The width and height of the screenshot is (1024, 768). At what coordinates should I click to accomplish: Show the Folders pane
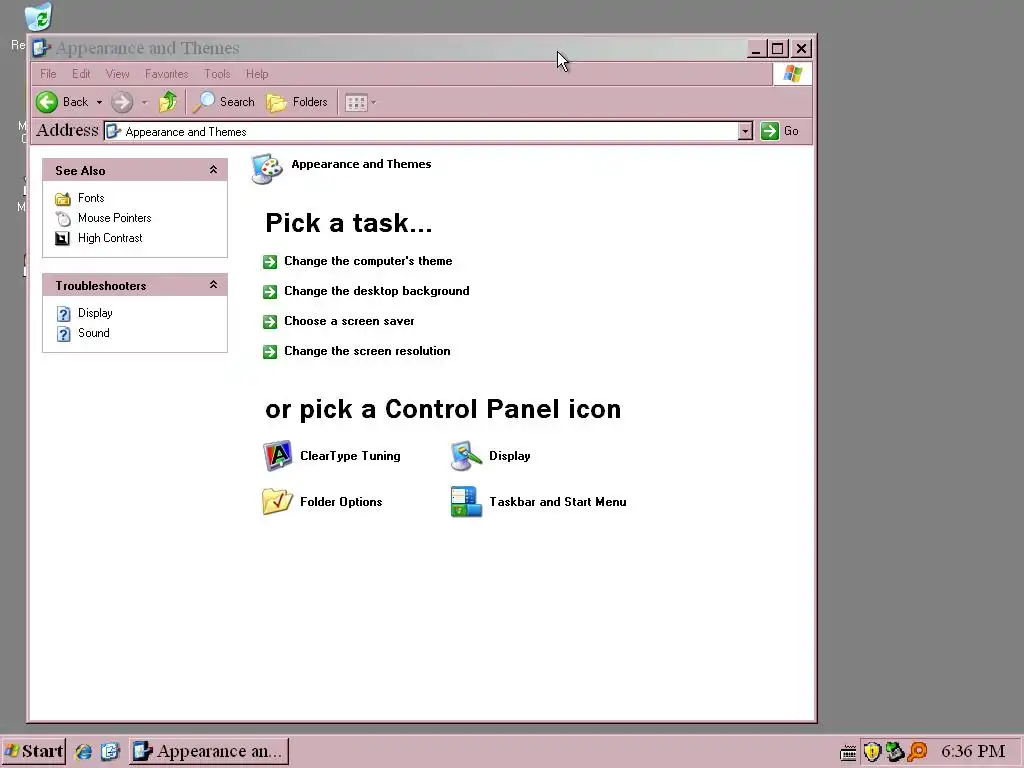(x=297, y=102)
